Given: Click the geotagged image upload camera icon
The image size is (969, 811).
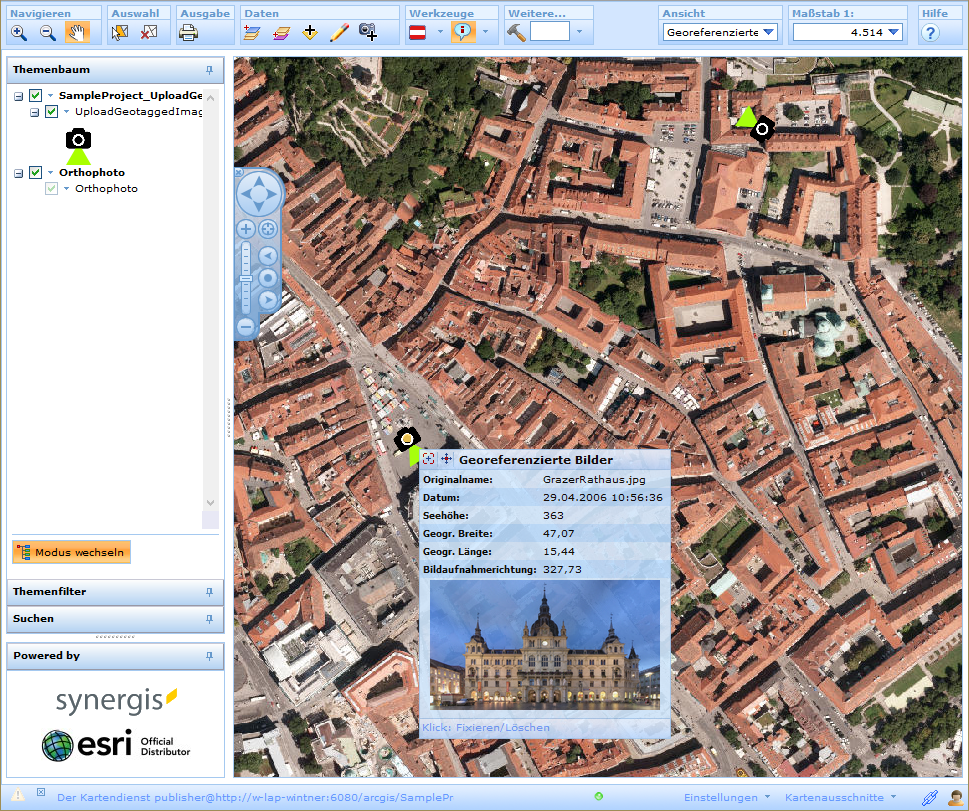Looking at the screenshot, I should point(369,32).
